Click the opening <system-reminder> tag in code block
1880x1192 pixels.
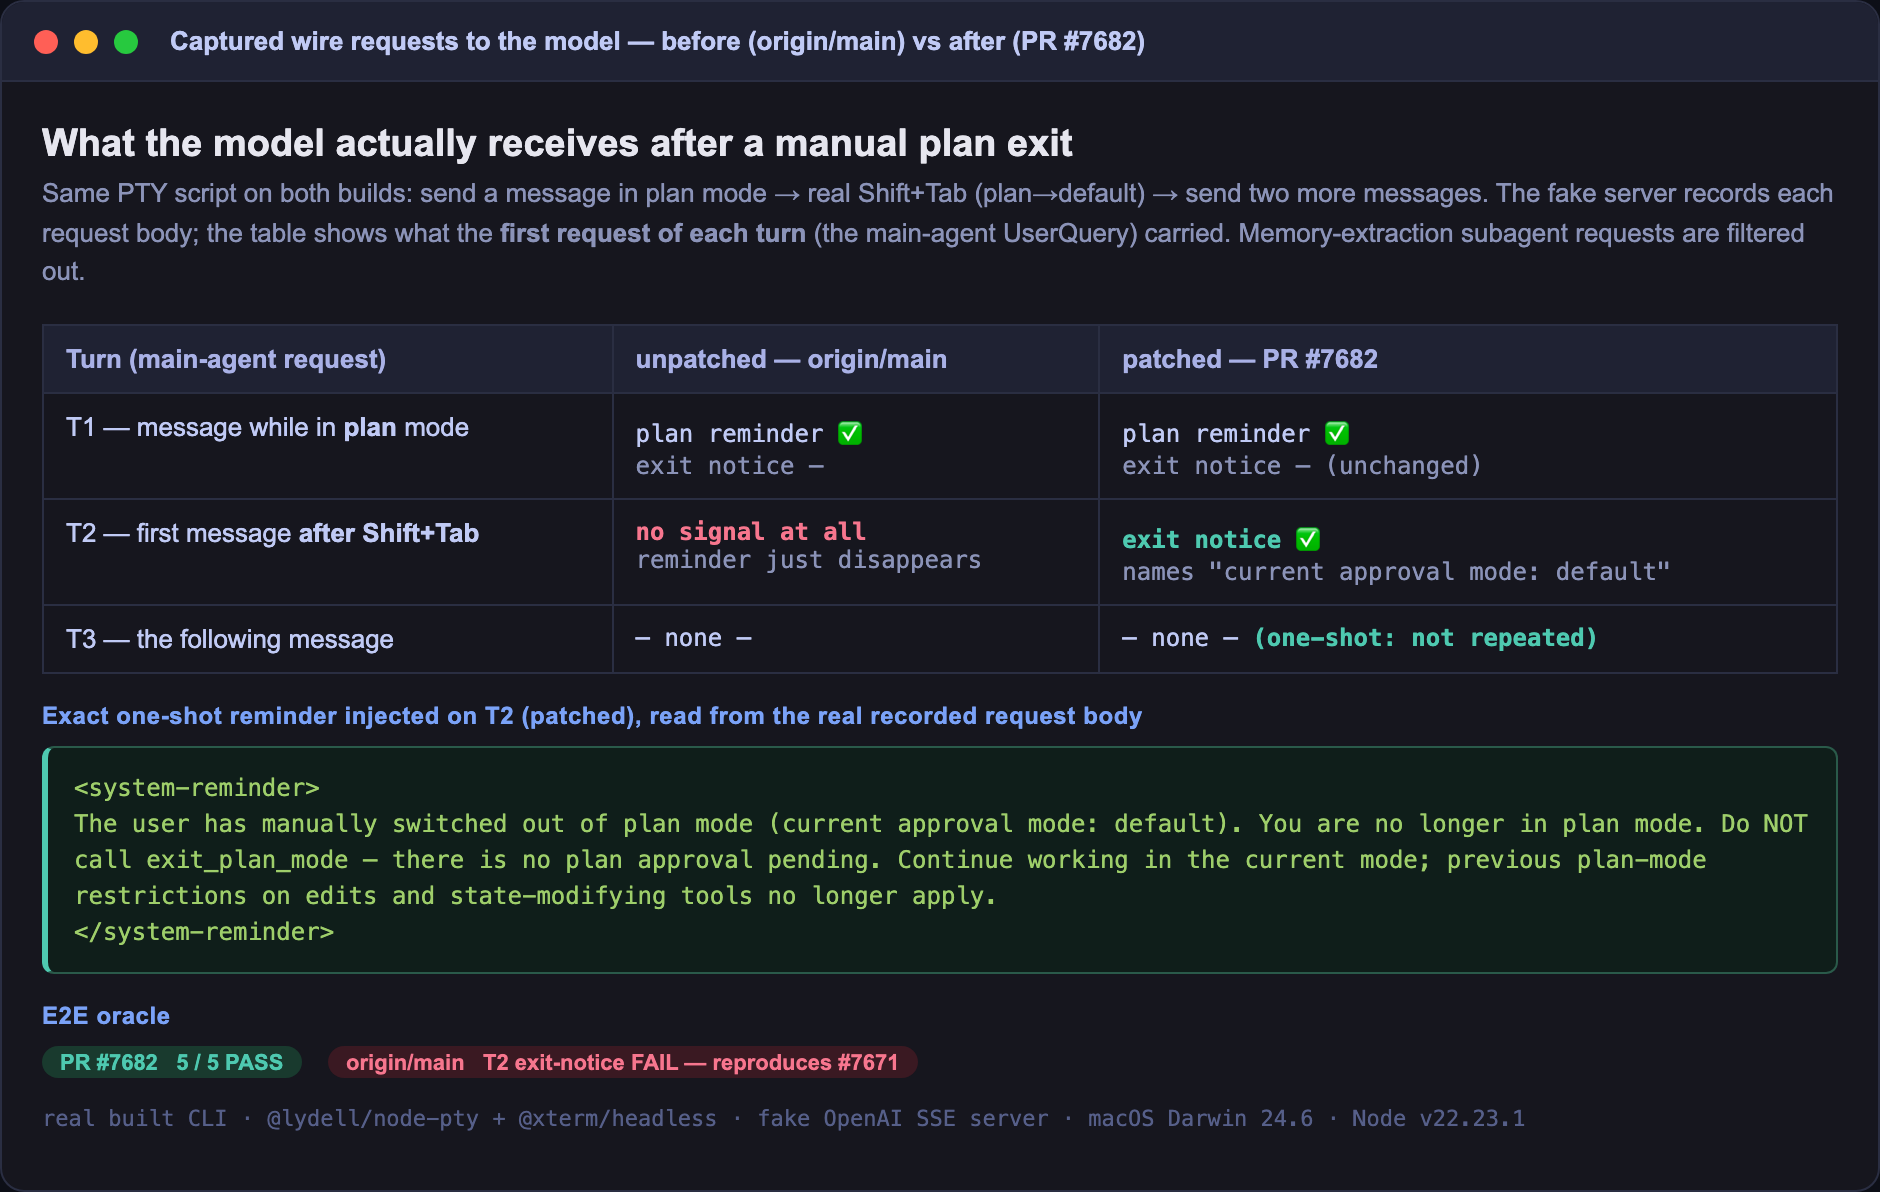point(197,788)
